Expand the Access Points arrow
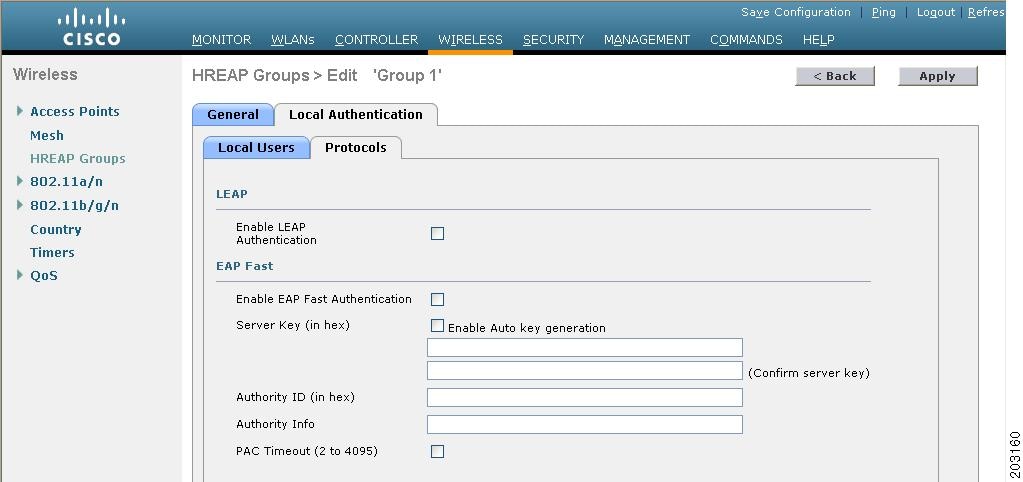Image resolution: width=1023 pixels, height=482 pixels. point(20,111)
